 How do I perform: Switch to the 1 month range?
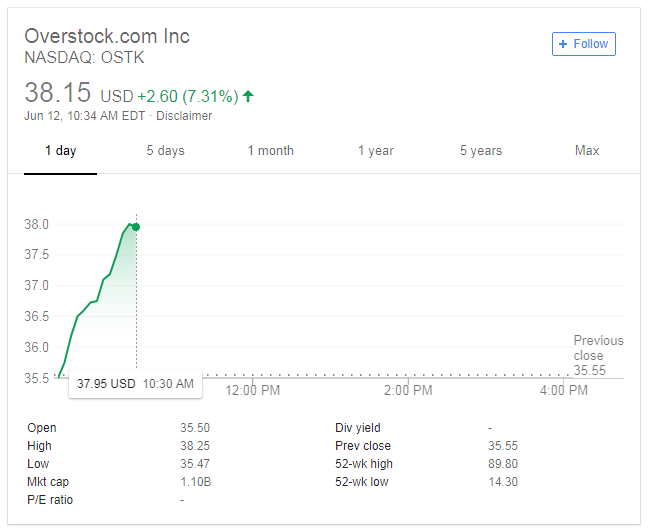[271, 150]
